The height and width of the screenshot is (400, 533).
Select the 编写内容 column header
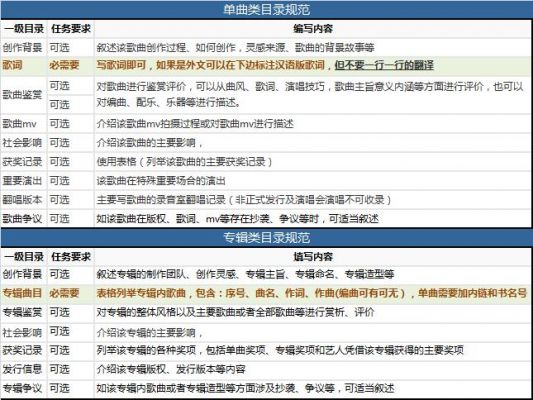pyautogui.click(x=313, y=29)
